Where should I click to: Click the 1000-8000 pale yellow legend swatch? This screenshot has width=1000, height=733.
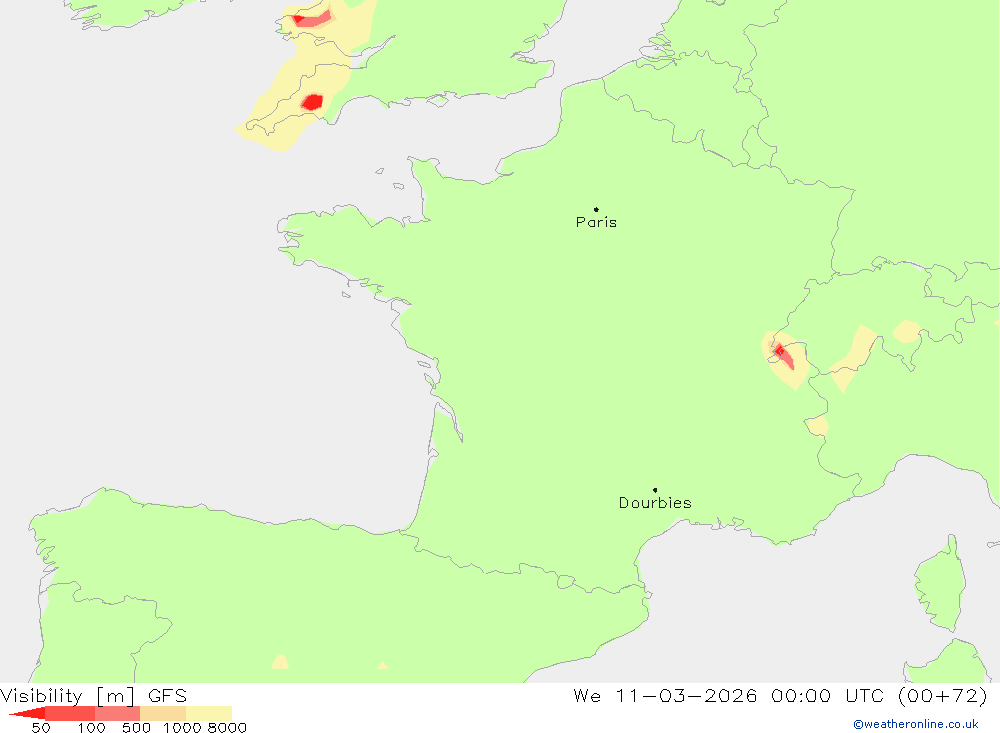coord(209,713)
